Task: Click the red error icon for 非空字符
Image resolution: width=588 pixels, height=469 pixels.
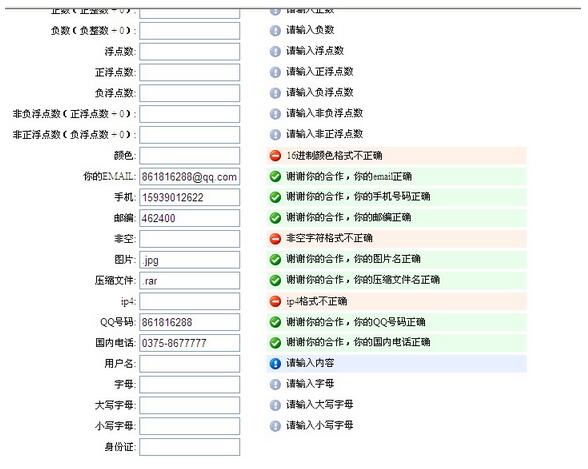Action: [275, 238]
